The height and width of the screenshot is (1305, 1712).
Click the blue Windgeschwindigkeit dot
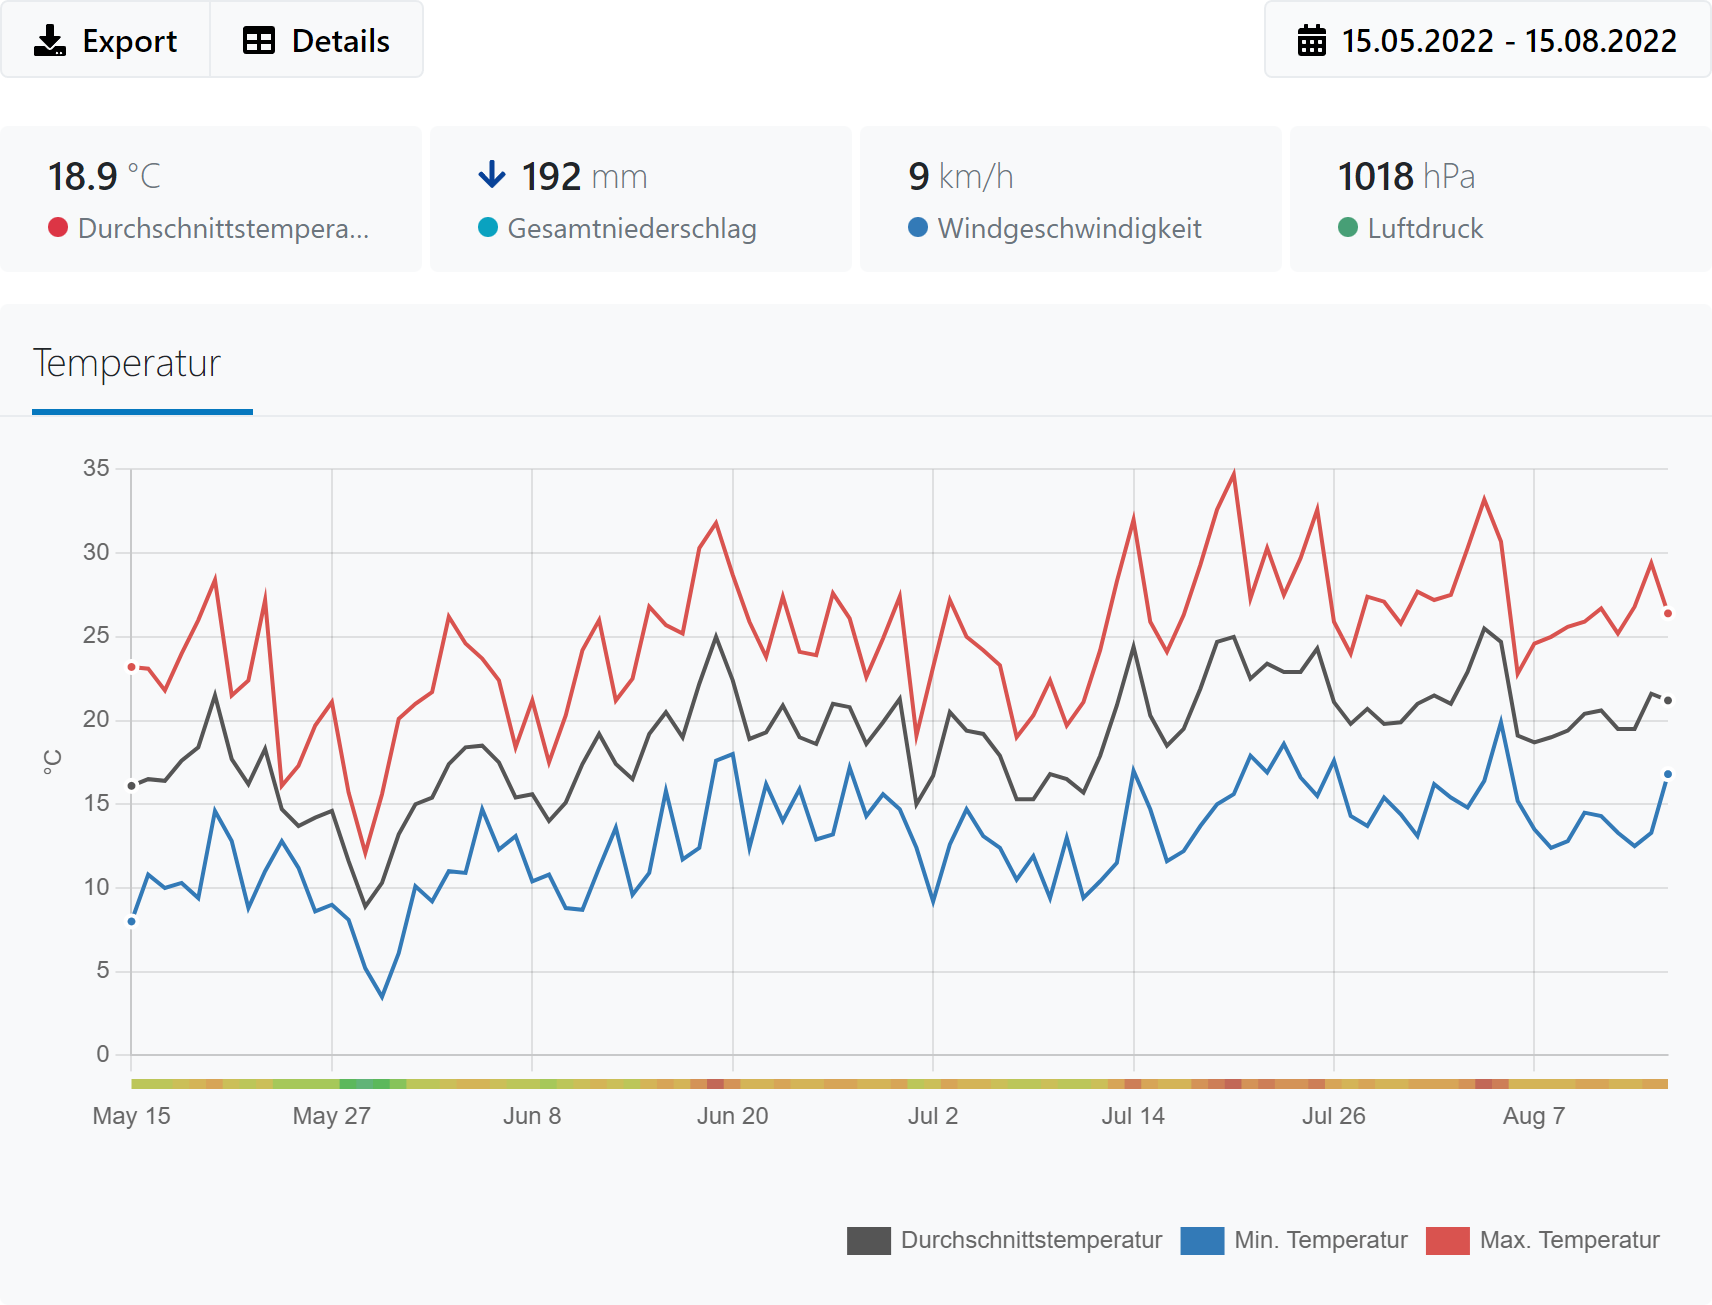[x=918, y=228]
